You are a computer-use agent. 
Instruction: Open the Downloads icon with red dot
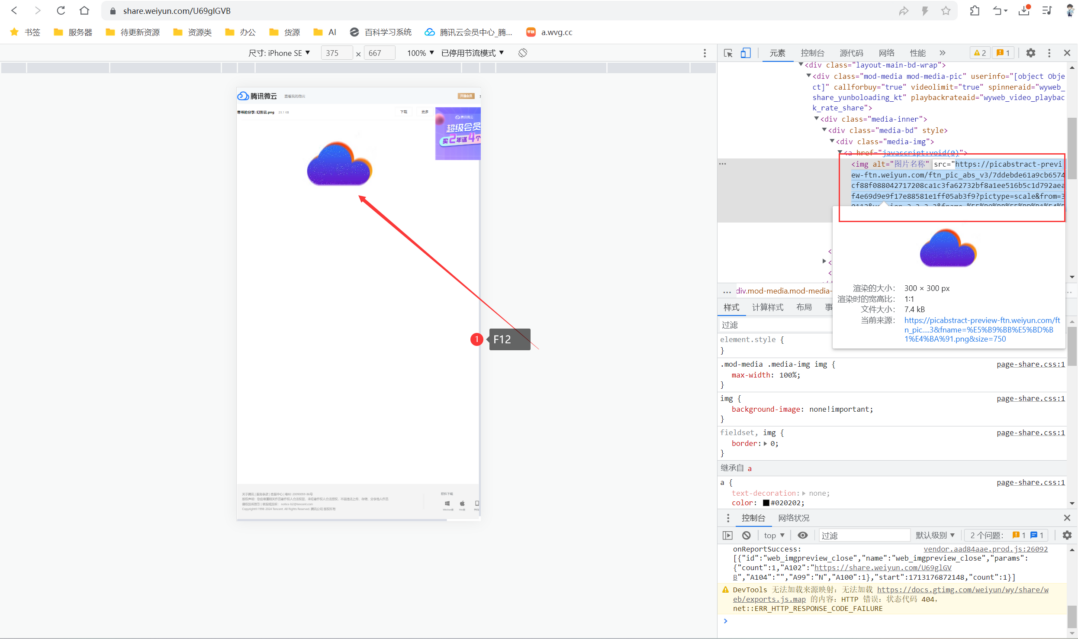(1024, 10)
